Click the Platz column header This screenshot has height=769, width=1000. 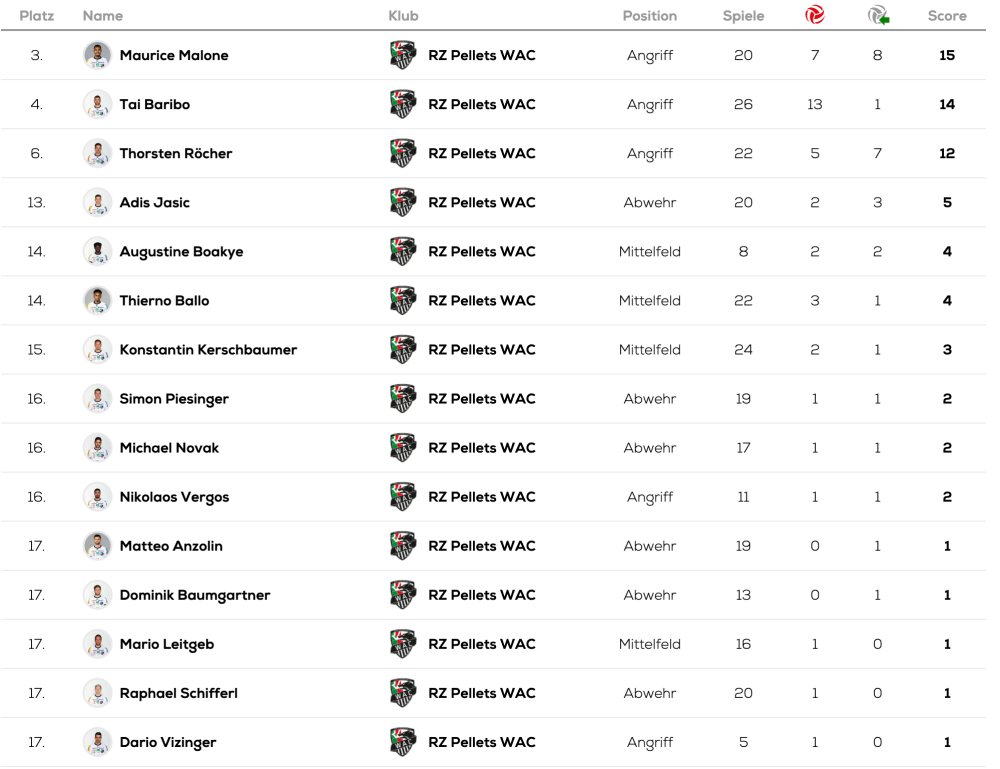pos(37,16)
